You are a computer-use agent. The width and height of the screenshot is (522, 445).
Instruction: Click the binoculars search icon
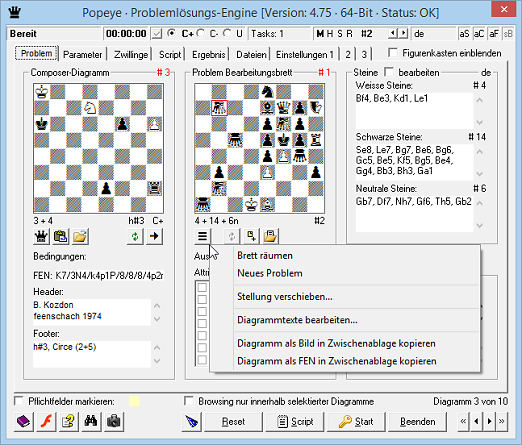91,422
